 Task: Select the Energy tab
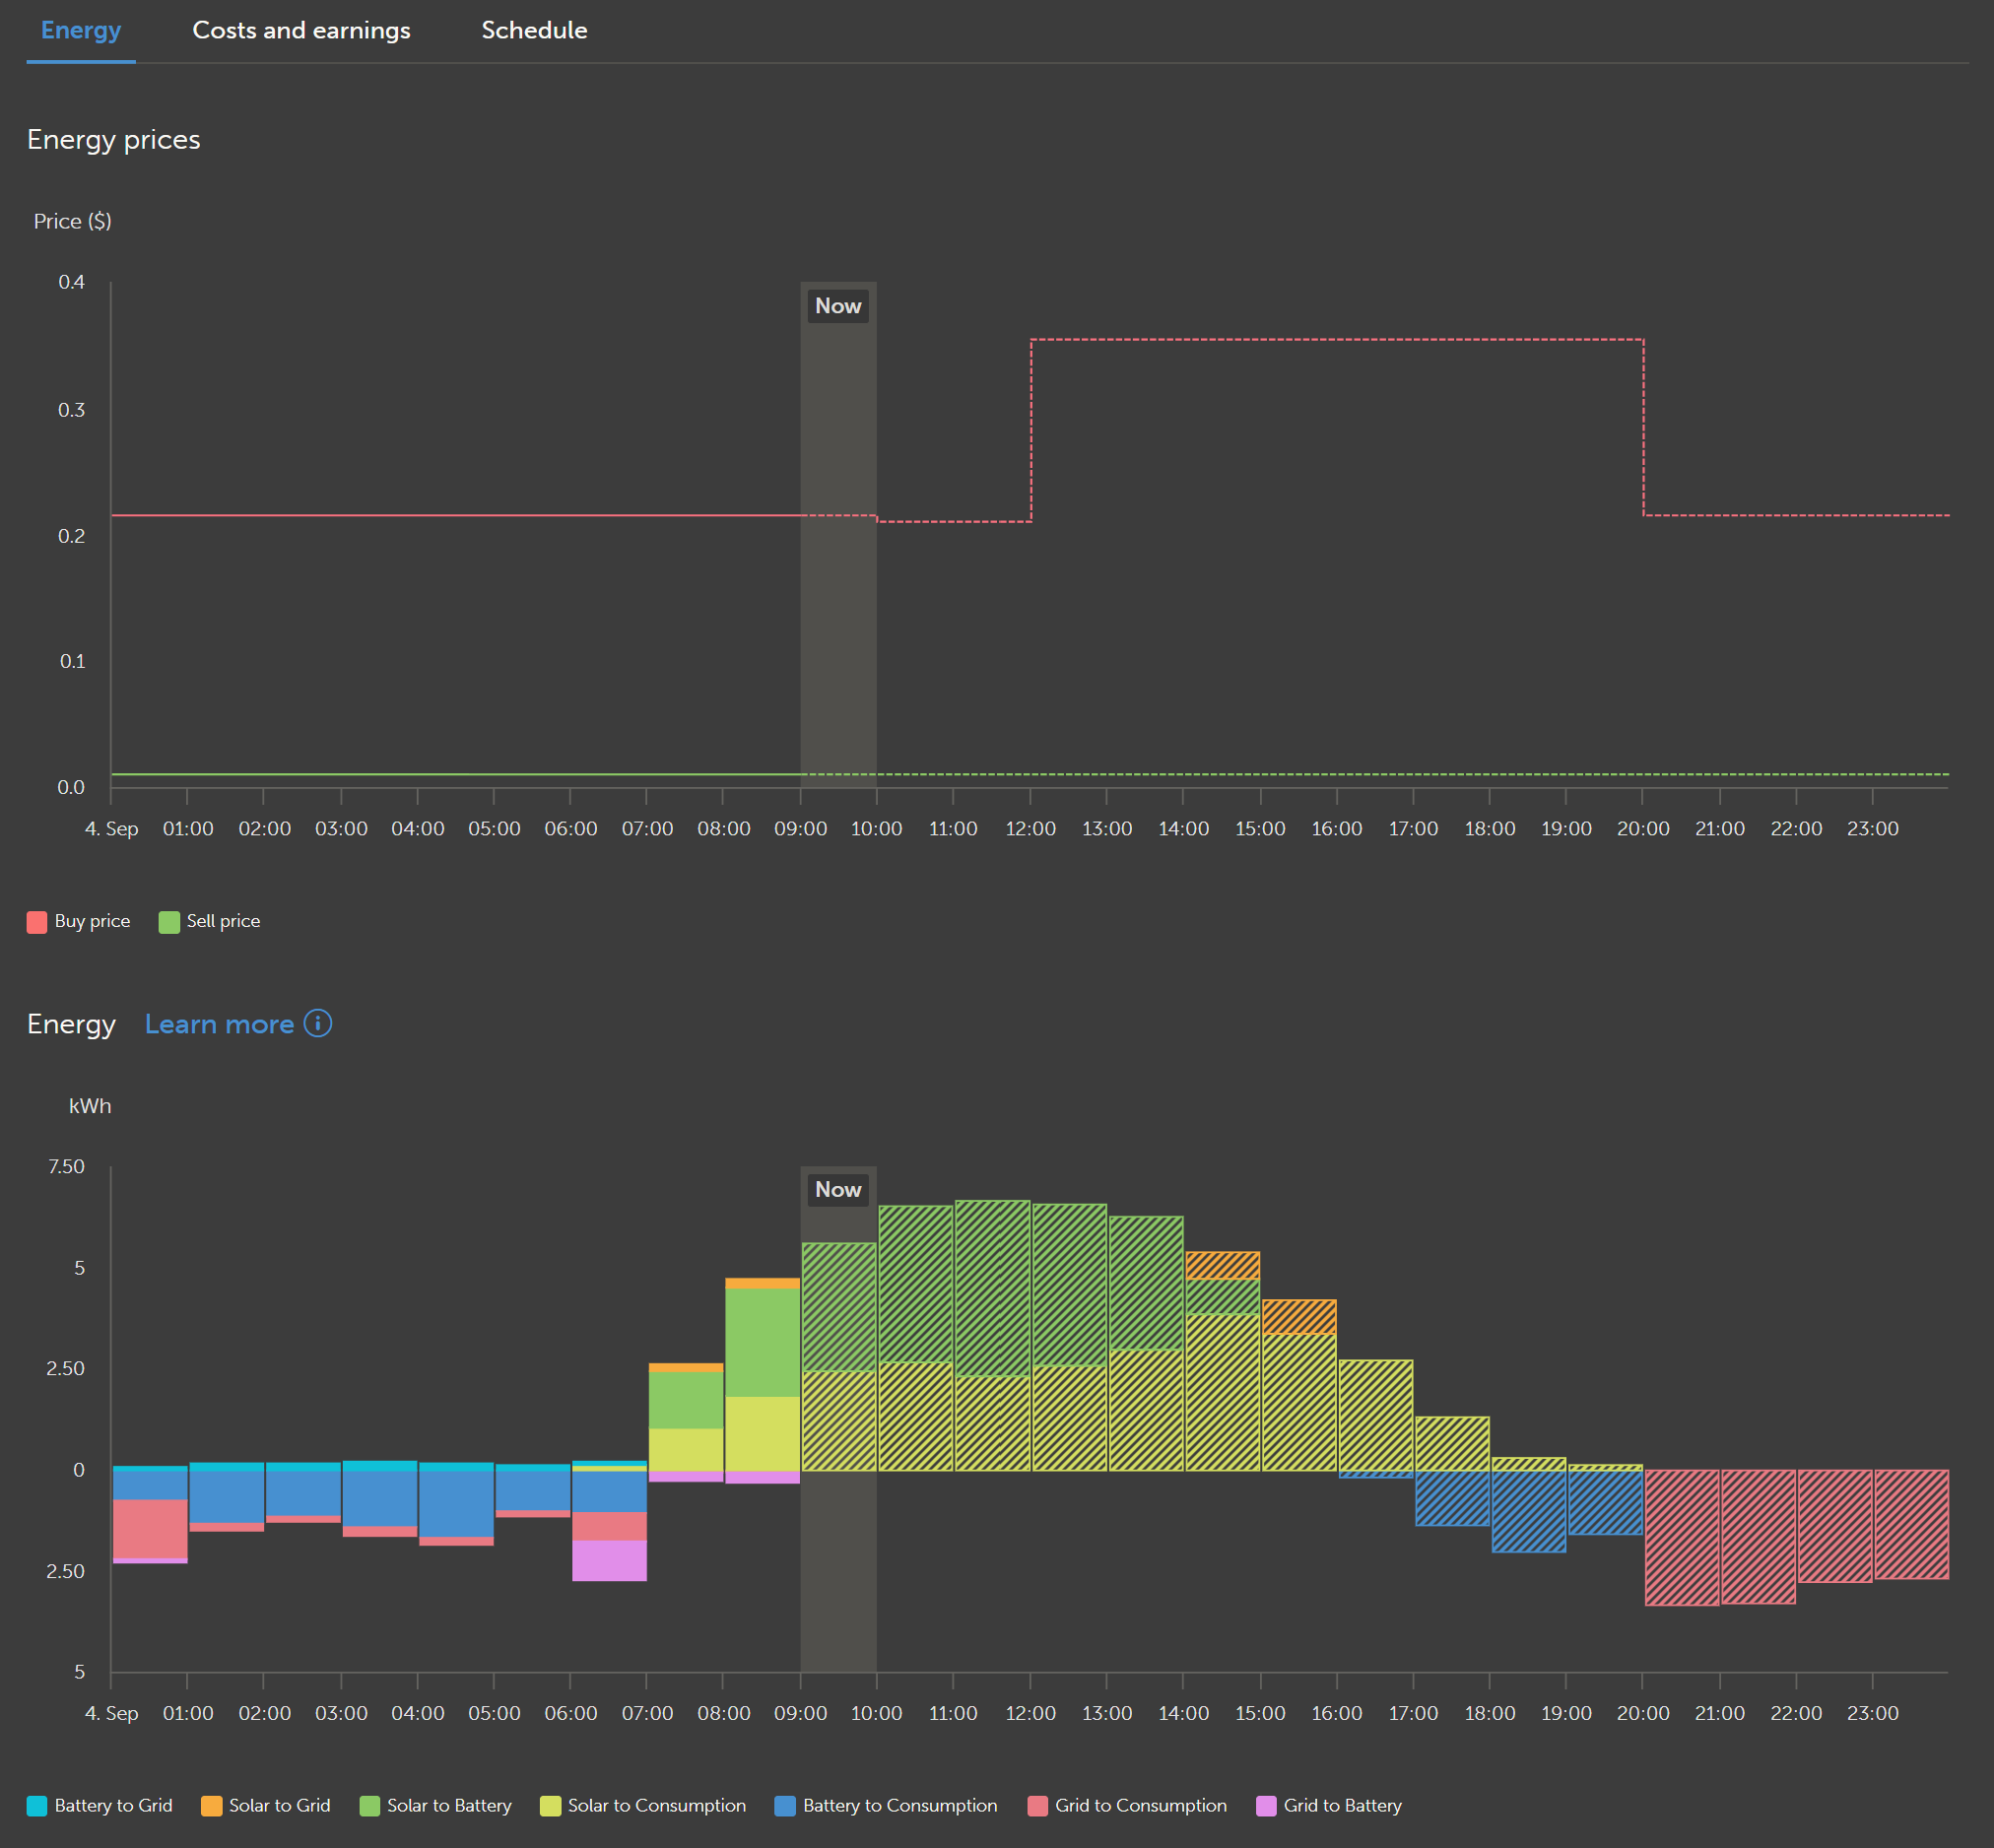coord(81,30)
